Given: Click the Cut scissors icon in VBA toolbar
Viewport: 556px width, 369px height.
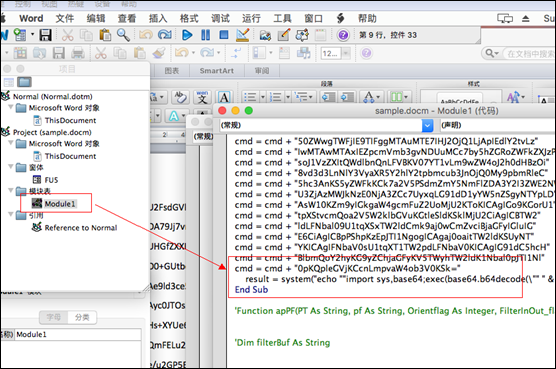Looking at the screenshot, I should click(67, 35).
